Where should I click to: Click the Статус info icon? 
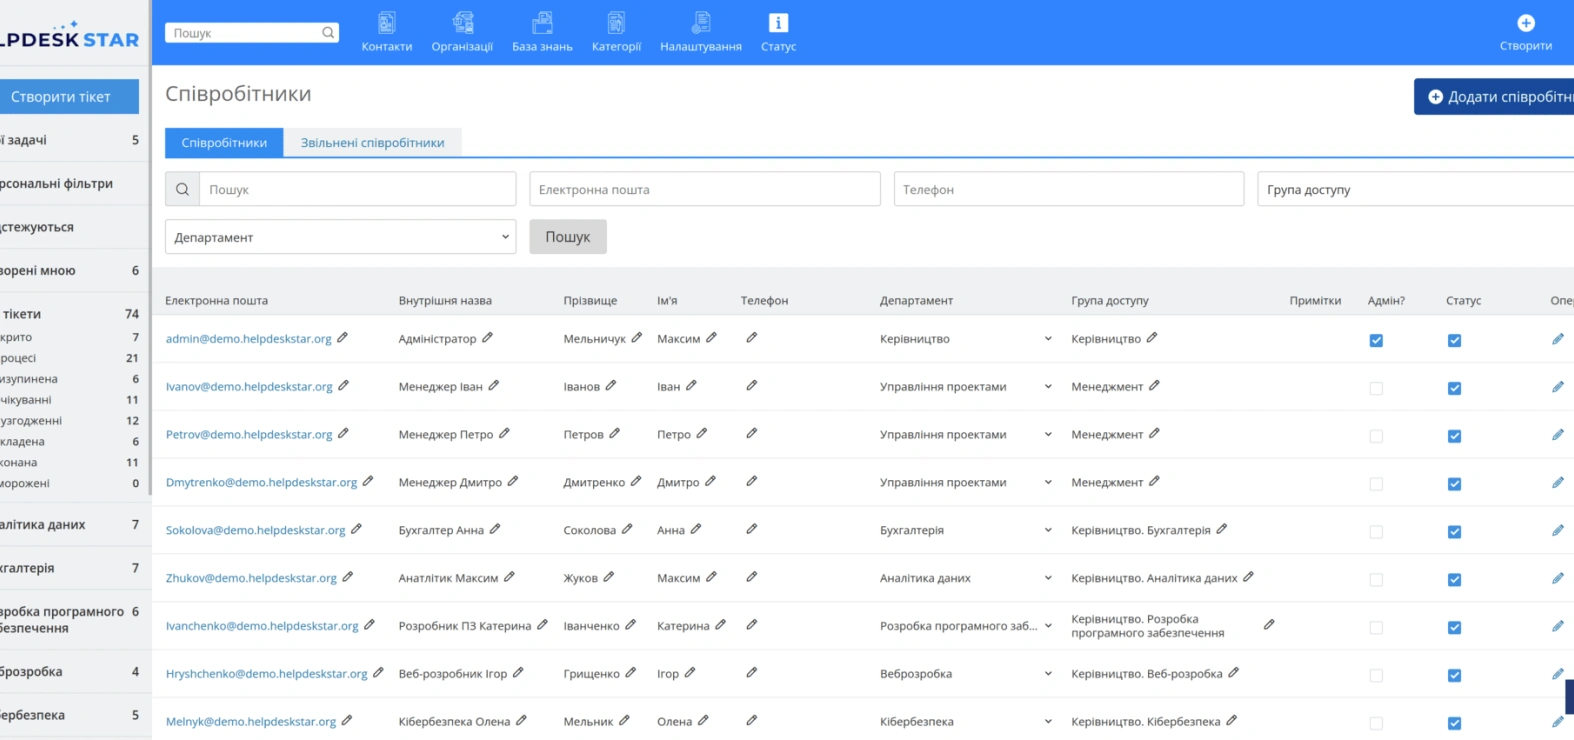pos(778,22)
